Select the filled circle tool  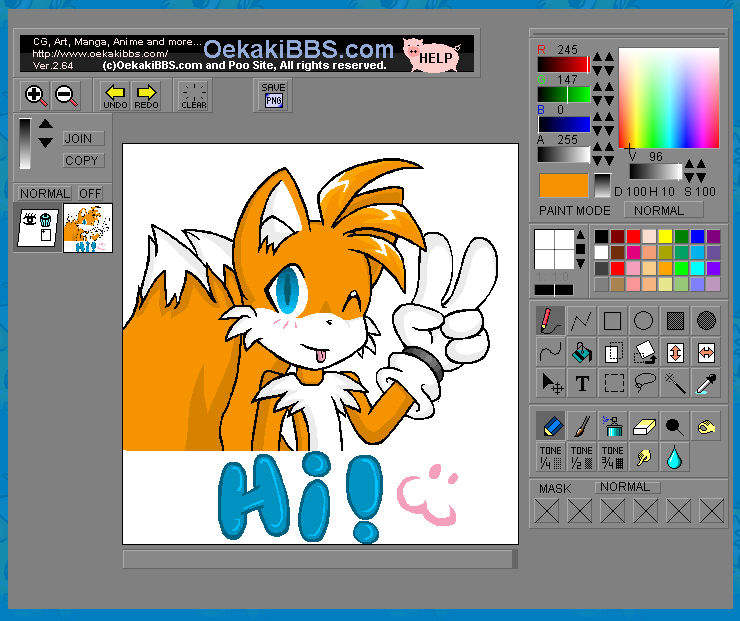tap(706, 321)
